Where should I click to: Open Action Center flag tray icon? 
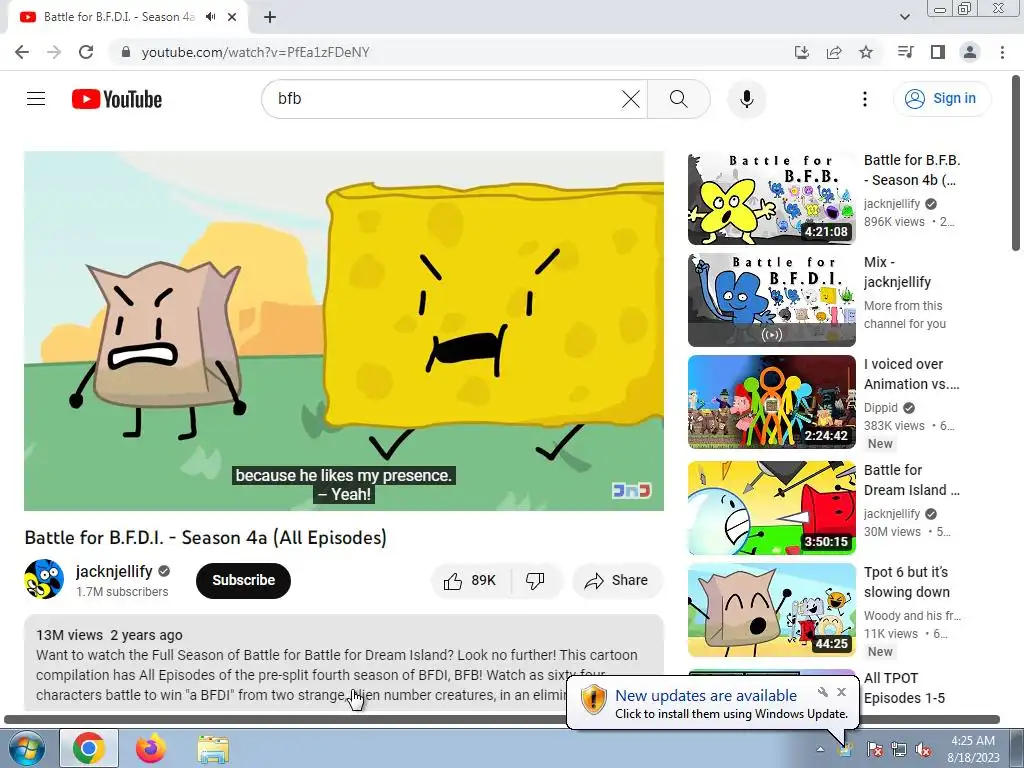[874, 749]
